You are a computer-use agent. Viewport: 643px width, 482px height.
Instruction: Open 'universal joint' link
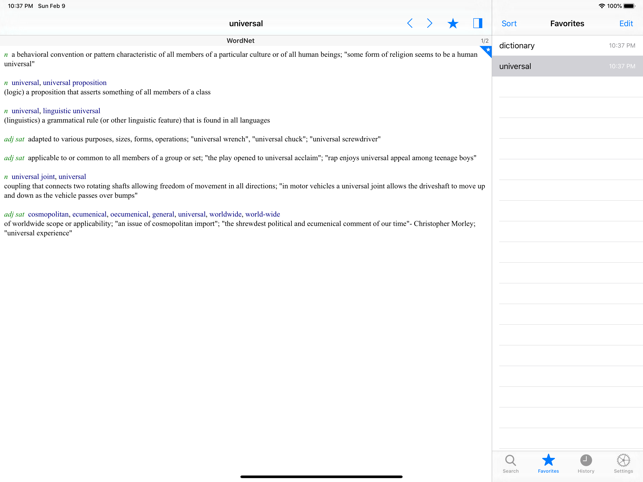click(33, 176)
